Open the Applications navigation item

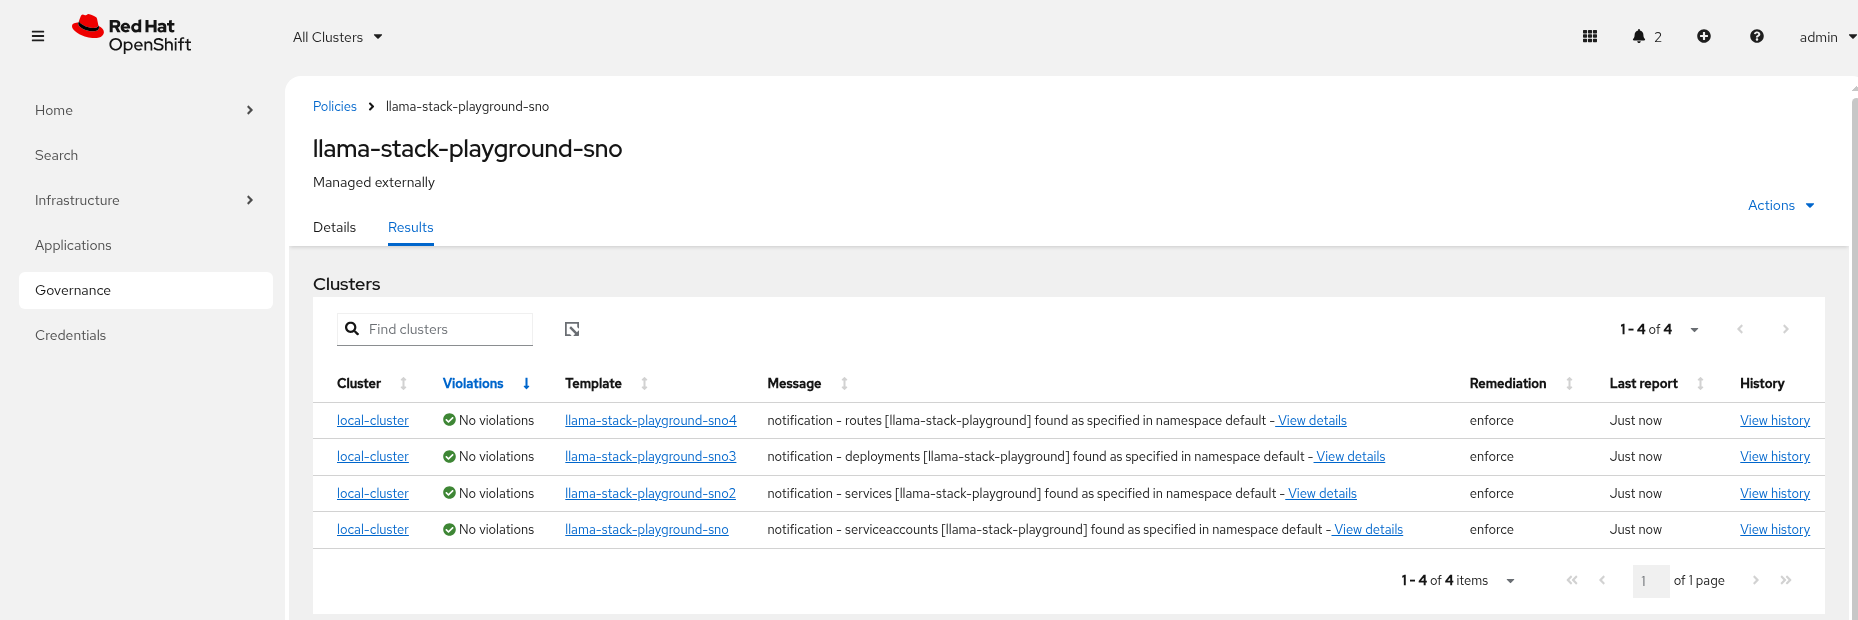[x=145, y=245]
